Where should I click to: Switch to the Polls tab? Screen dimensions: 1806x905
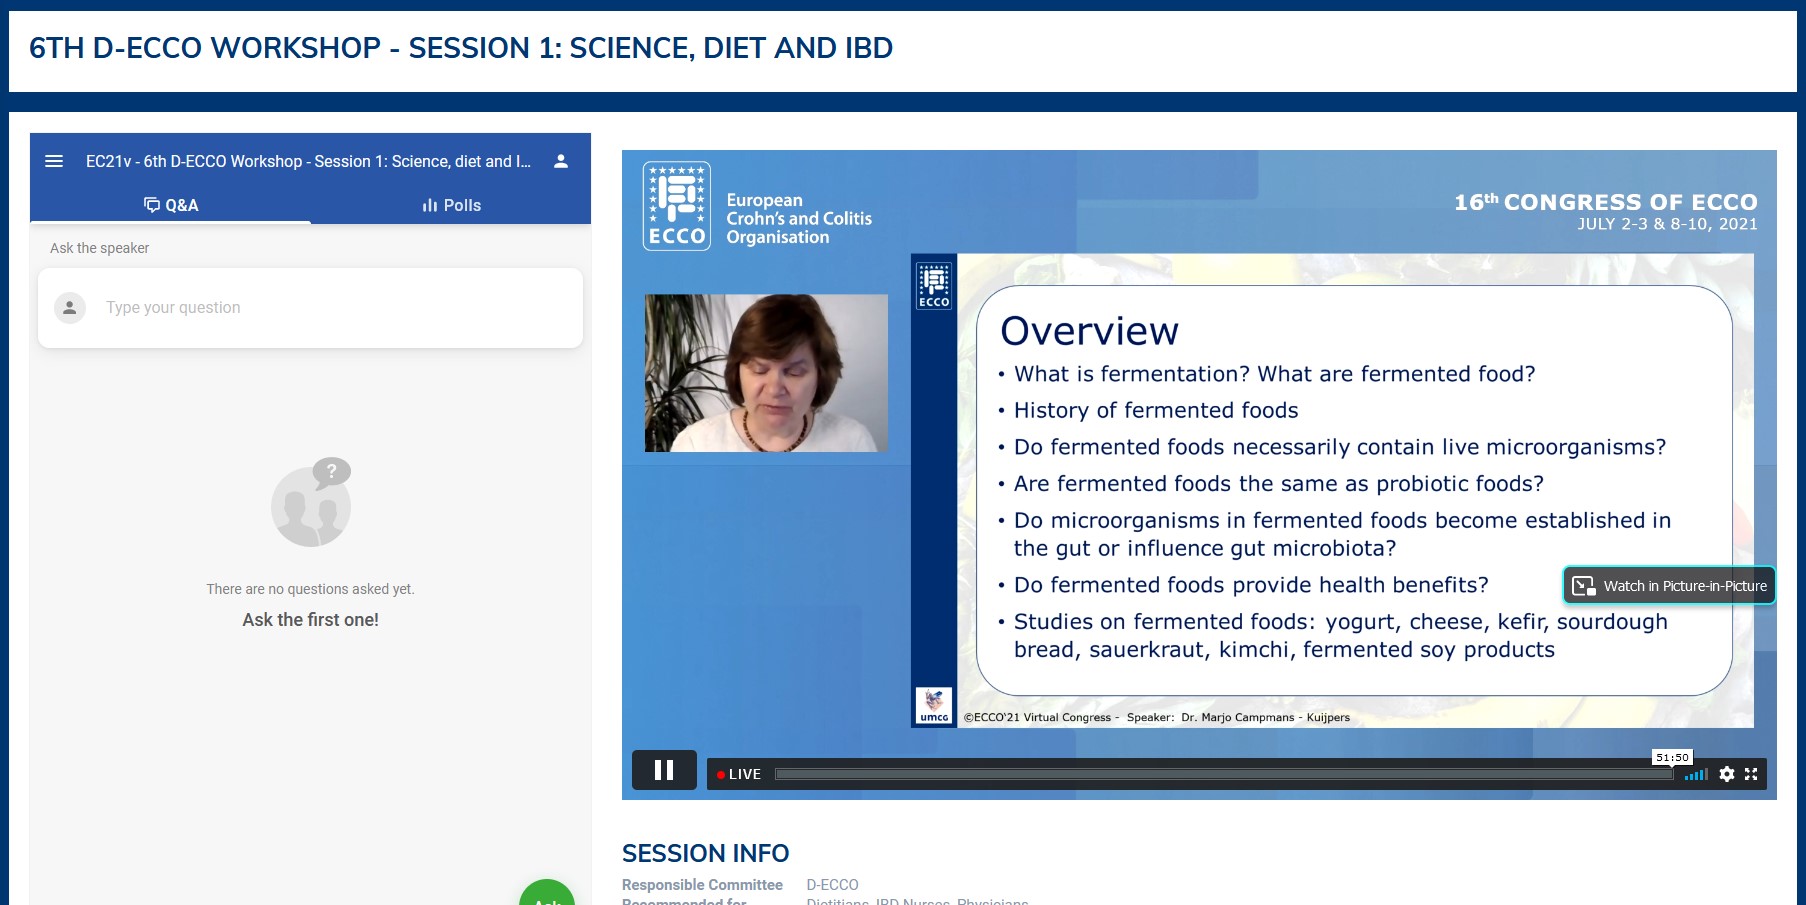(451, 205)
